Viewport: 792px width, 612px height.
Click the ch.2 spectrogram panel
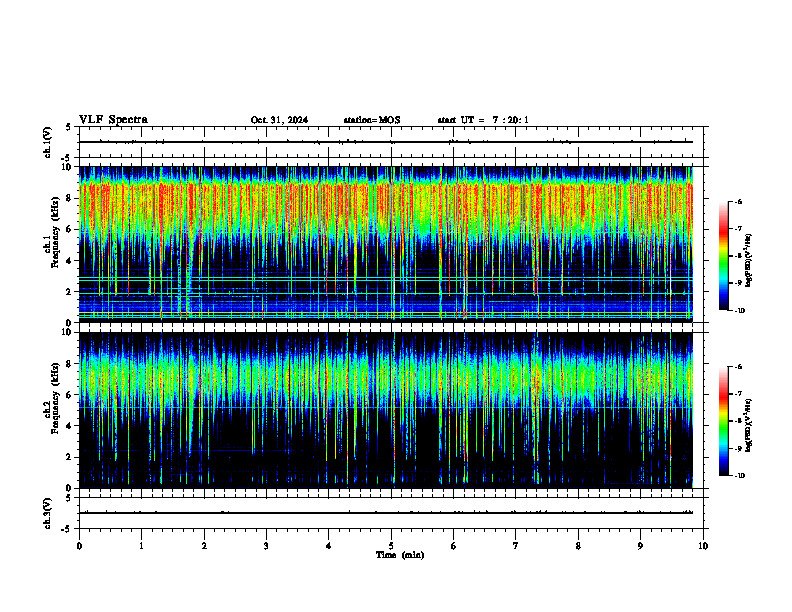386,410
